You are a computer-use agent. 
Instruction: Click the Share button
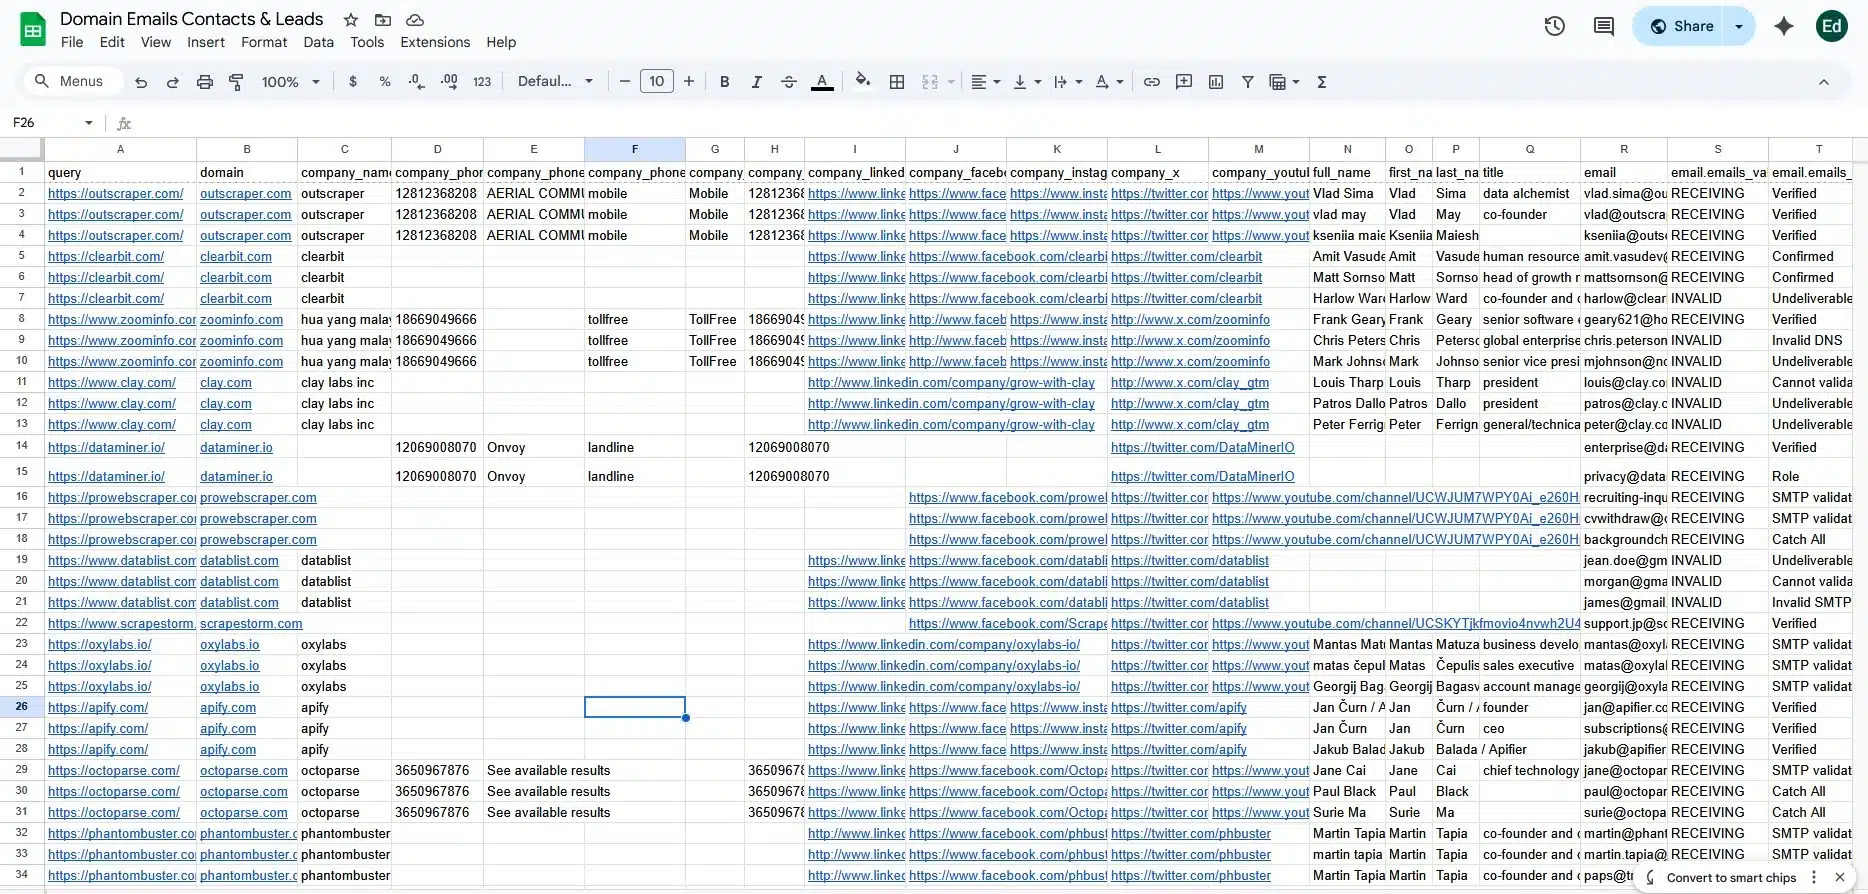(x=1682, y=26)
